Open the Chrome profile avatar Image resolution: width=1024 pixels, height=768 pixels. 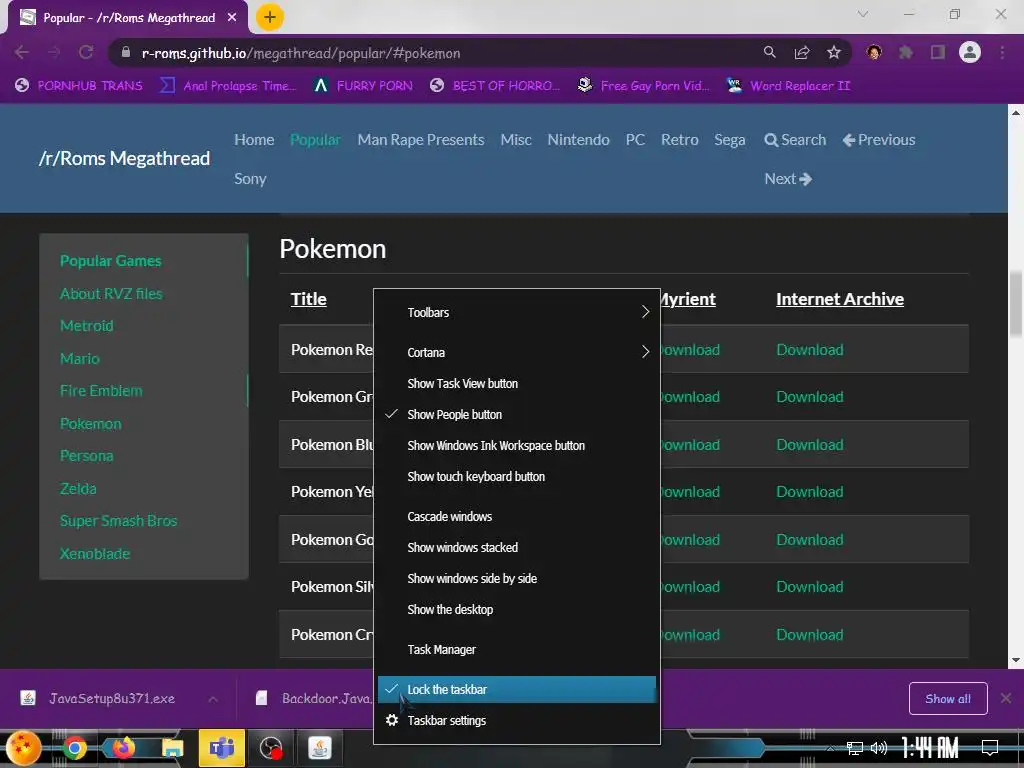pyautogui.click(x=970, y=52)
